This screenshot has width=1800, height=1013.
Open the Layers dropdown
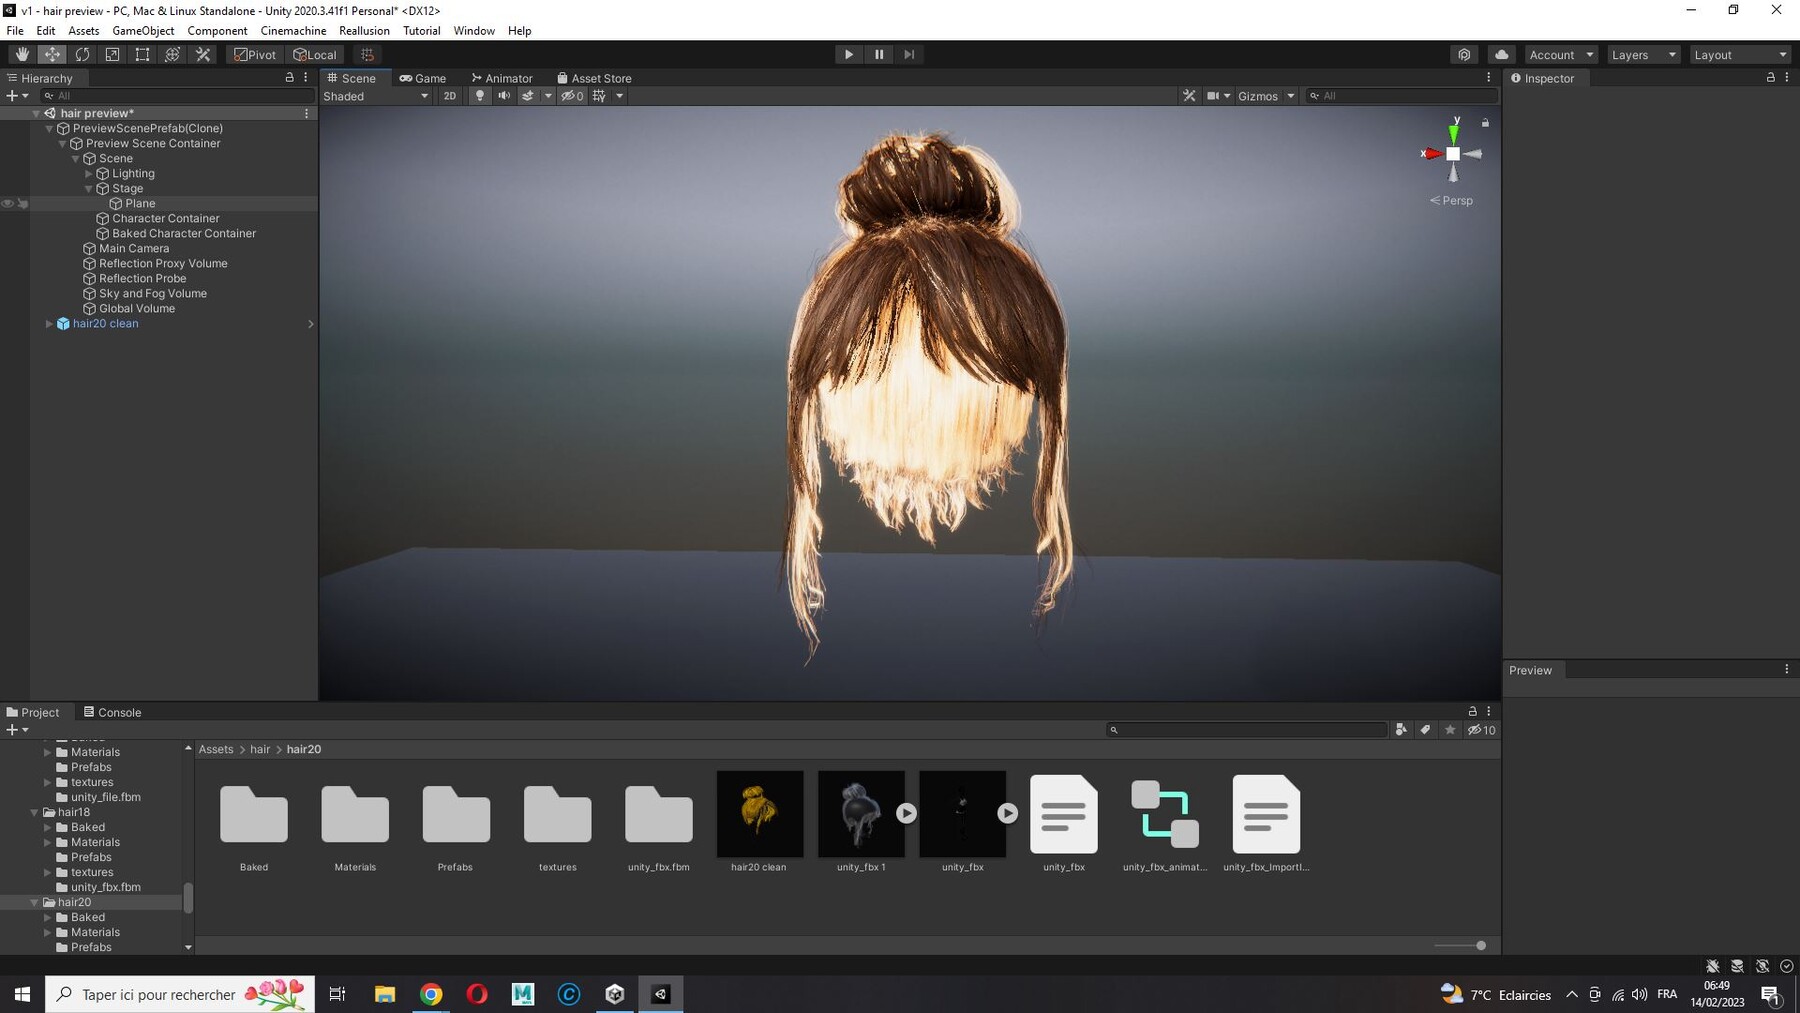1643,55
